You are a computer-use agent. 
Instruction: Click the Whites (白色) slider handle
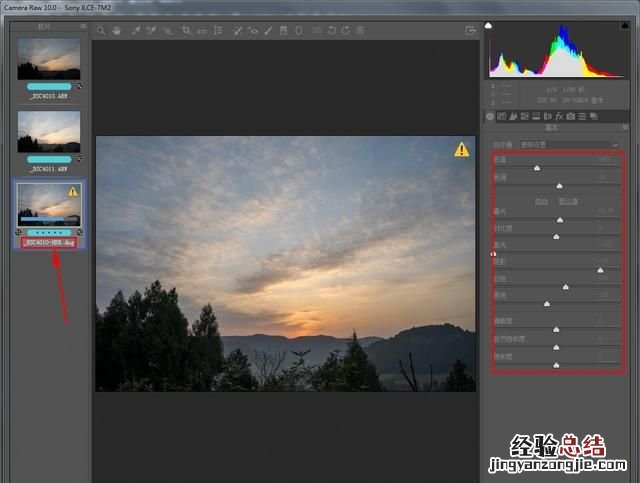566,287
